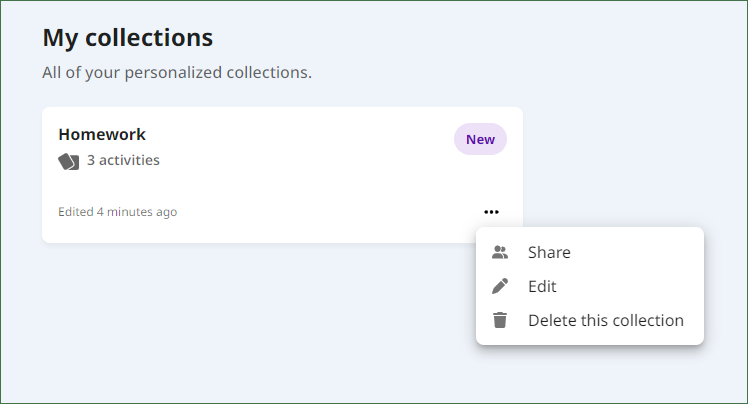Image resolution: width=748 pixels, height=404 pixels.
Task: Click the Edited 4 minutes ago timestamp
Action: tap(117, 212)
